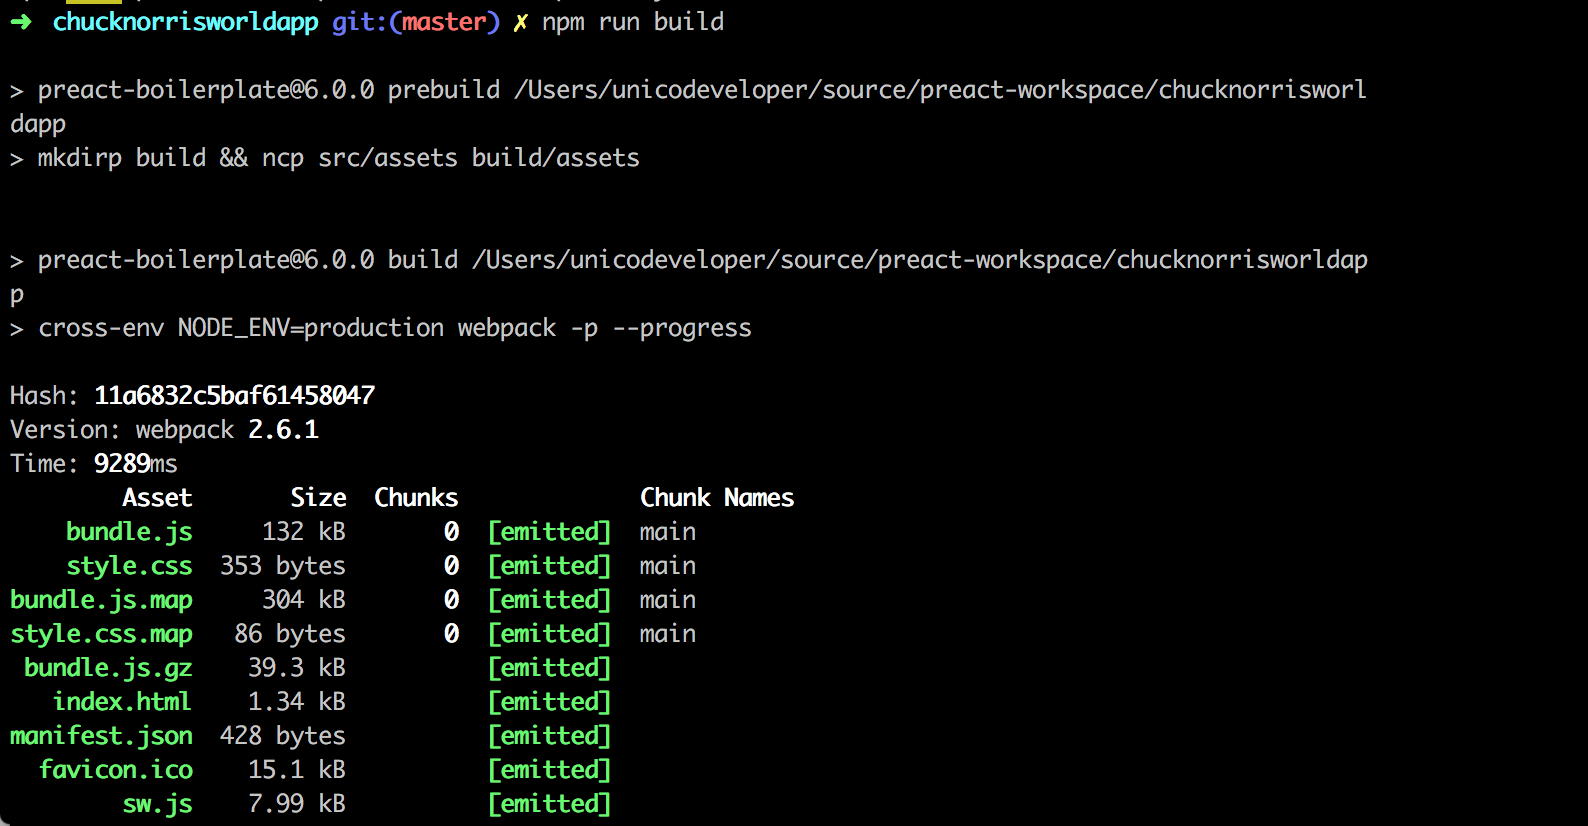Click [emitted] on the bundle.js.map row
1588x826 pixels.
coord(549,600)
